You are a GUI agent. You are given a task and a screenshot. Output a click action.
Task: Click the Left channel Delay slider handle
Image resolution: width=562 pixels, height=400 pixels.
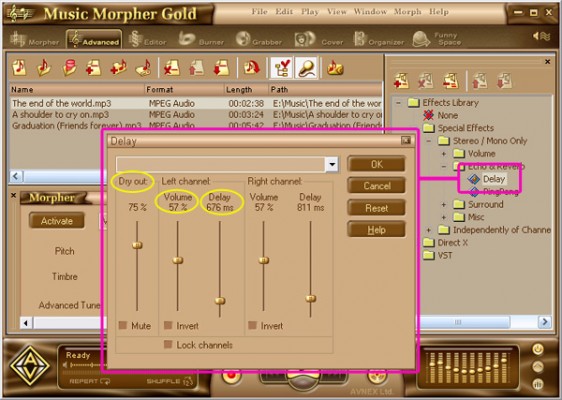tap(220, 301)
